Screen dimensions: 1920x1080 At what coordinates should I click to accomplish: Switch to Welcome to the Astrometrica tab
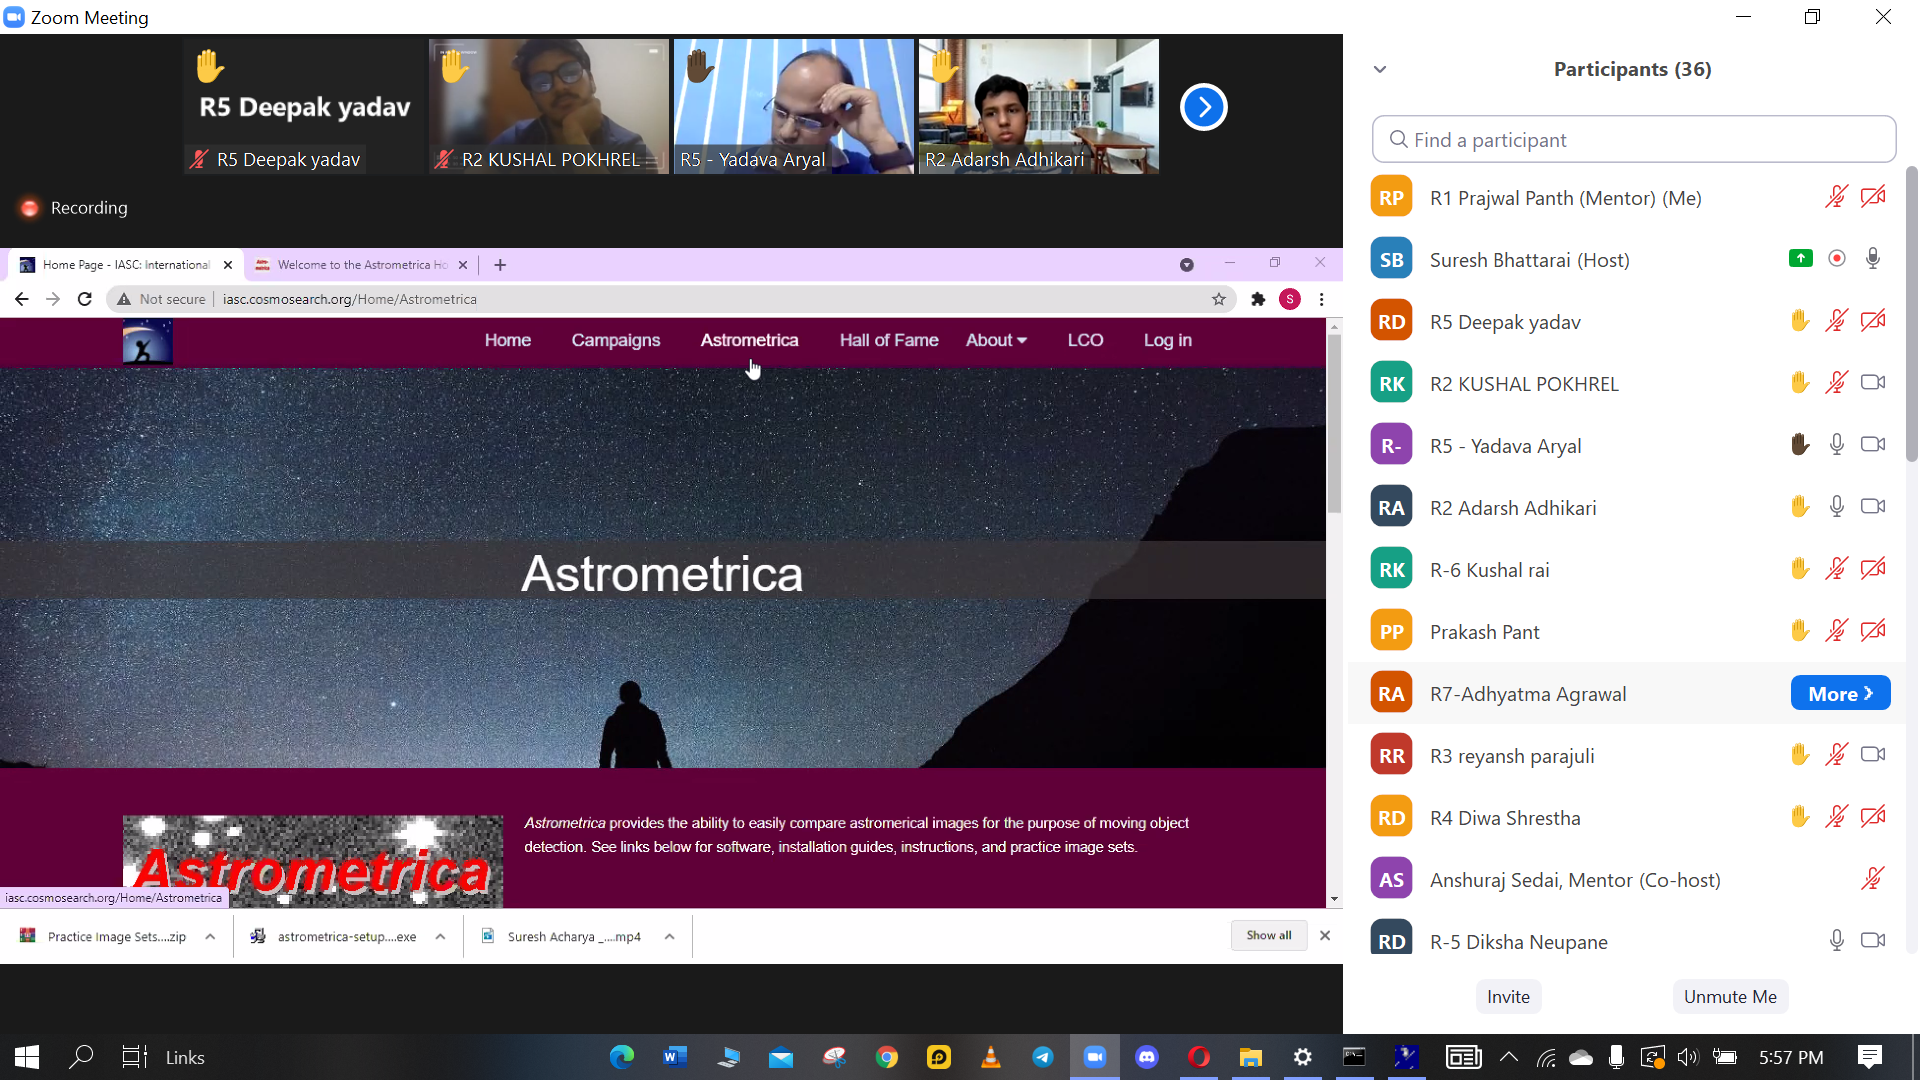point(361,265)
